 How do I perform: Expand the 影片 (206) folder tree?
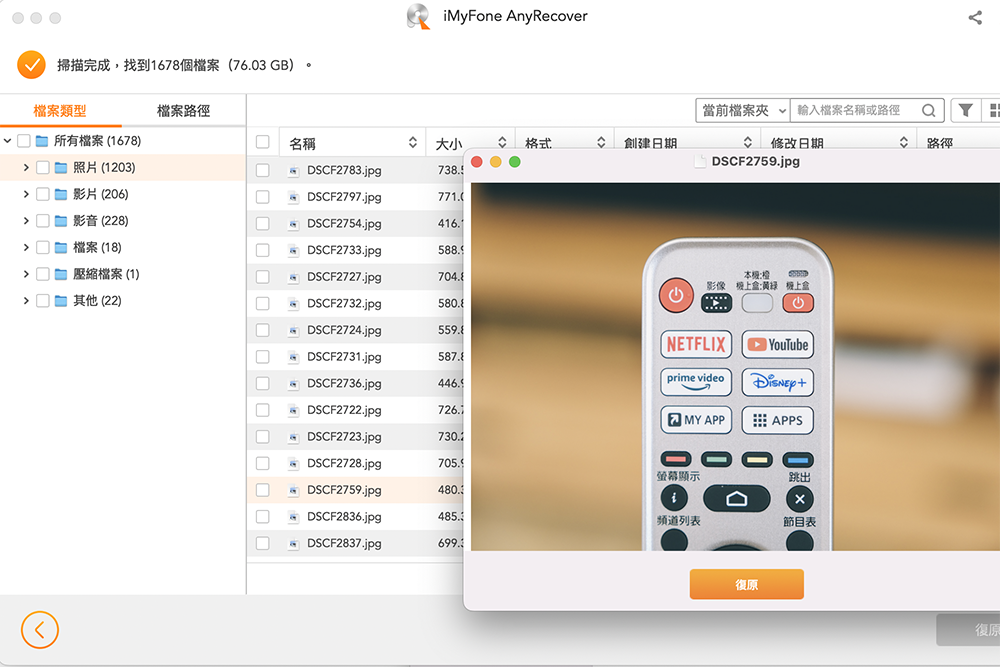(x=26, y=193)
